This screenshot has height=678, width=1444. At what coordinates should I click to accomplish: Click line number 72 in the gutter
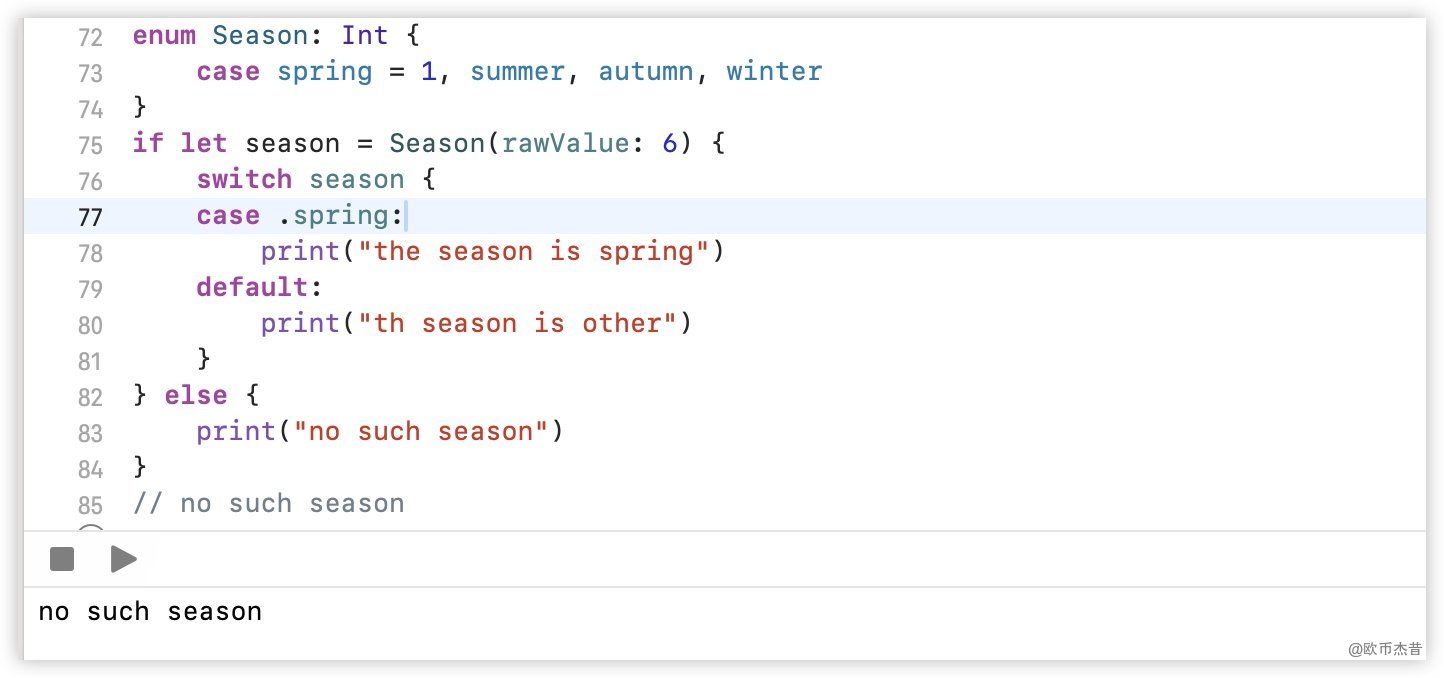click(x=90, y=37)
